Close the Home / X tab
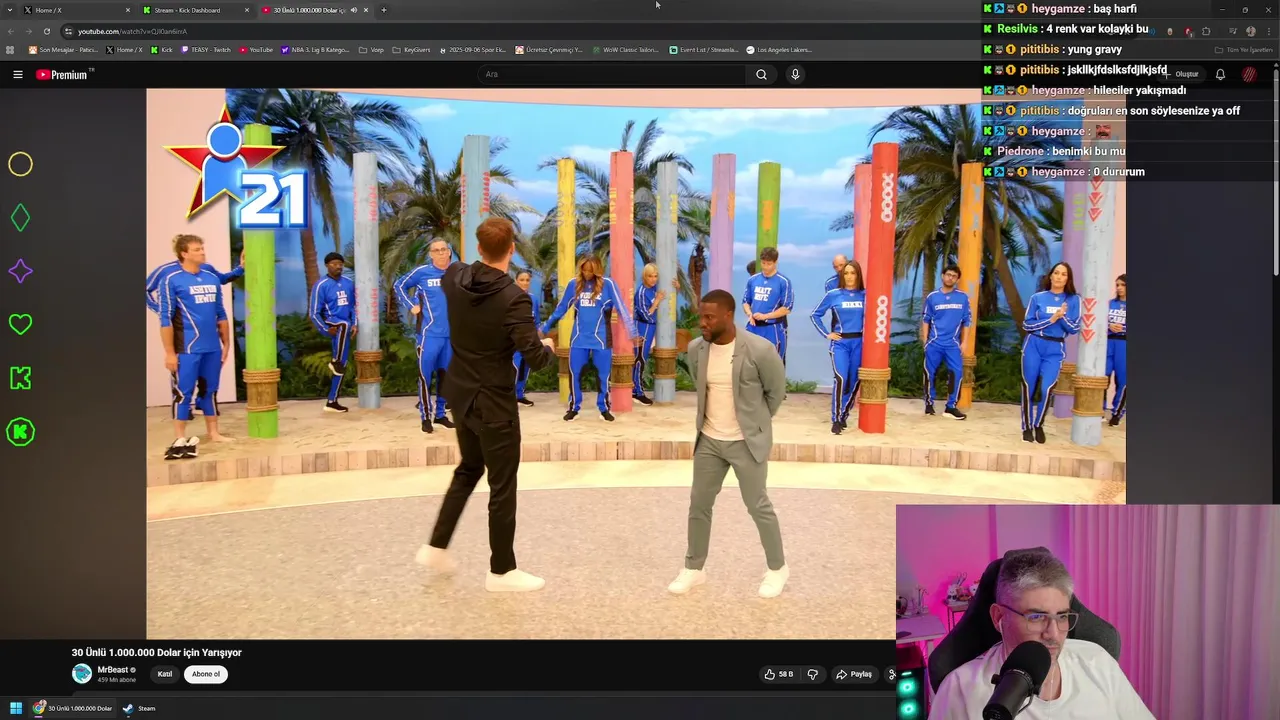 point(128,10)
